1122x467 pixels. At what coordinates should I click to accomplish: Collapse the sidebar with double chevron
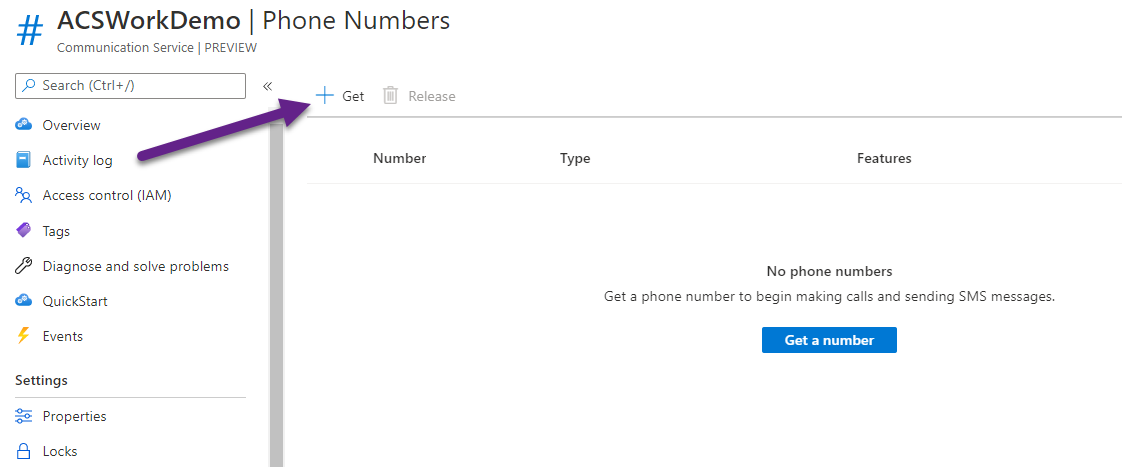[x=268, y=86]
